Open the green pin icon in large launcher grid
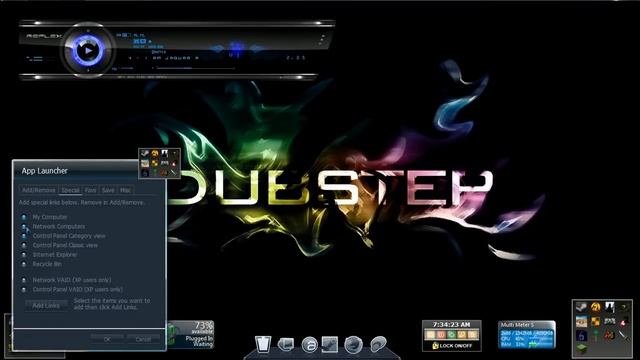640x360 pixels. pos(596,336)
